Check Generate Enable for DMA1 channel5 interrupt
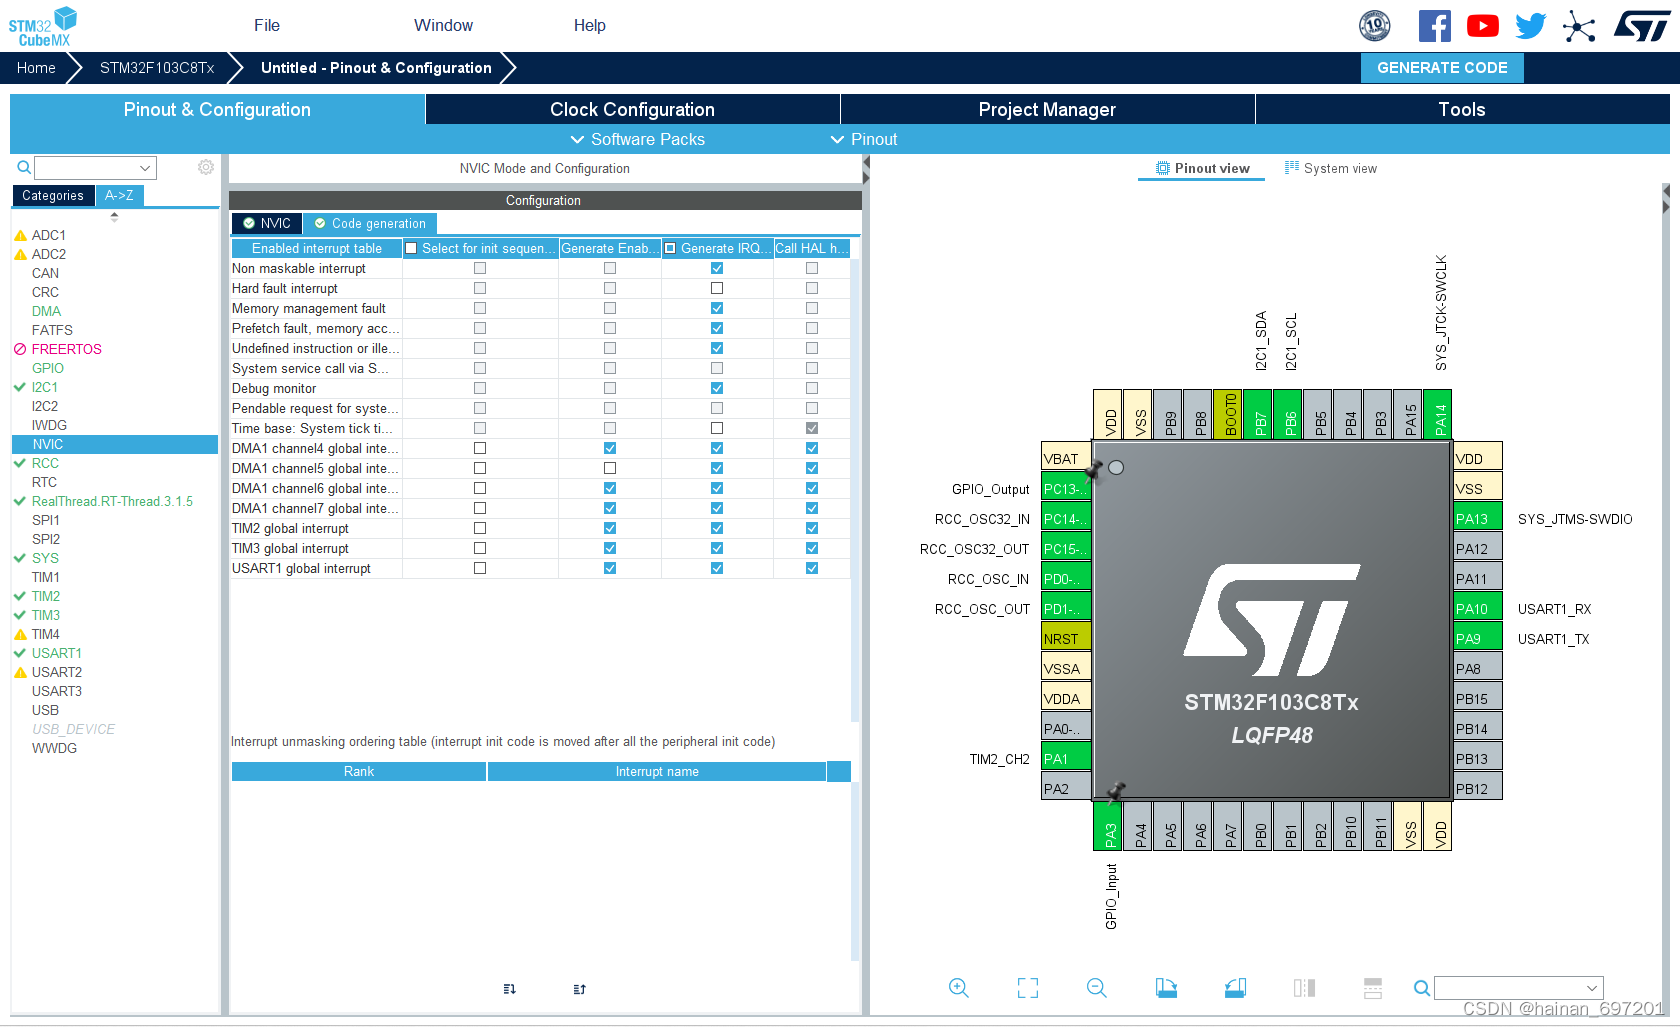The height and width of the screenshot is (1027, 1680). click(610, 468)
